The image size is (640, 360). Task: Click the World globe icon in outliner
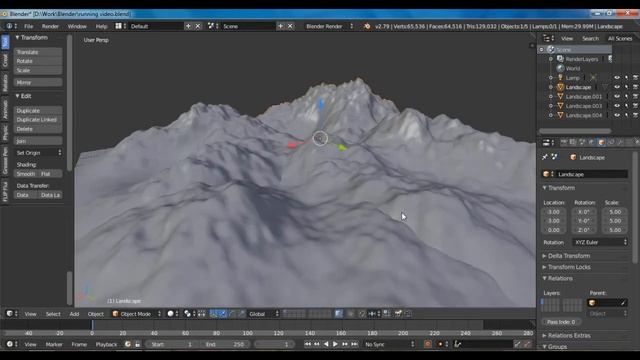tap(560, 68)
